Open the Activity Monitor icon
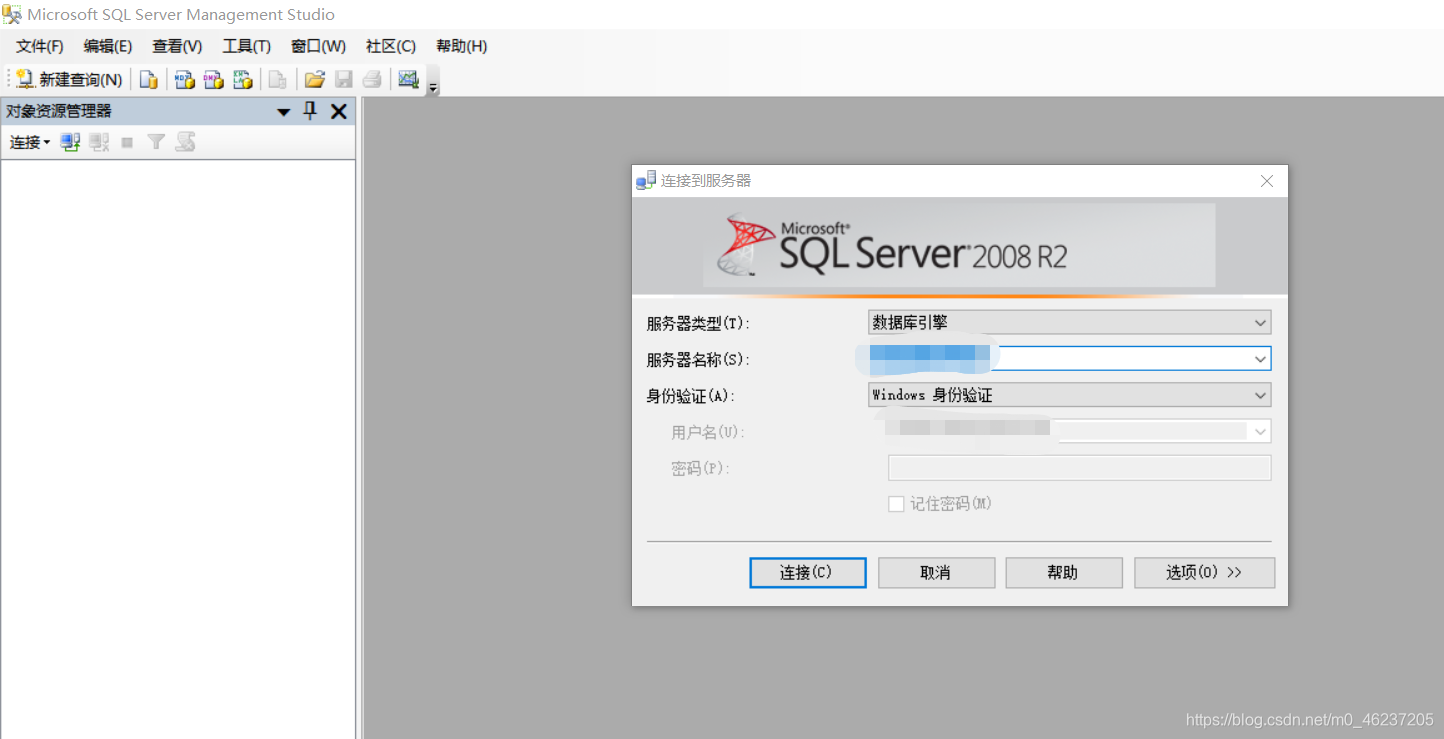The width and height of the screenshot is (1444, 739). (408, 80)
